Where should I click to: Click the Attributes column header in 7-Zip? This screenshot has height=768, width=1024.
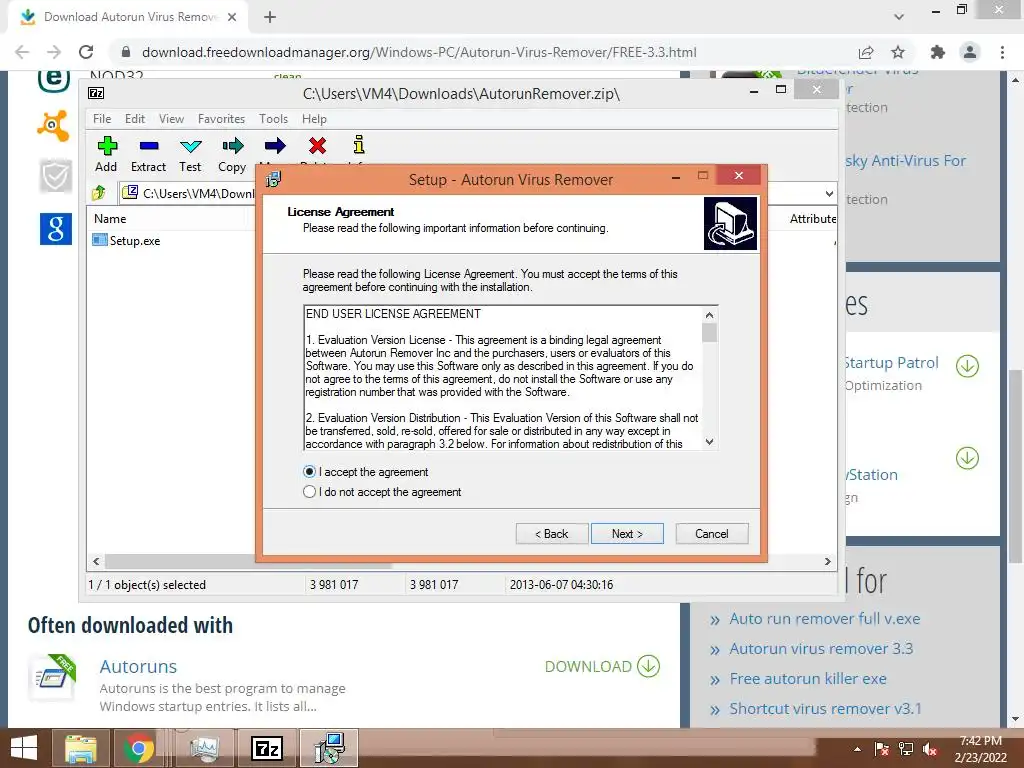coord(812,219)
